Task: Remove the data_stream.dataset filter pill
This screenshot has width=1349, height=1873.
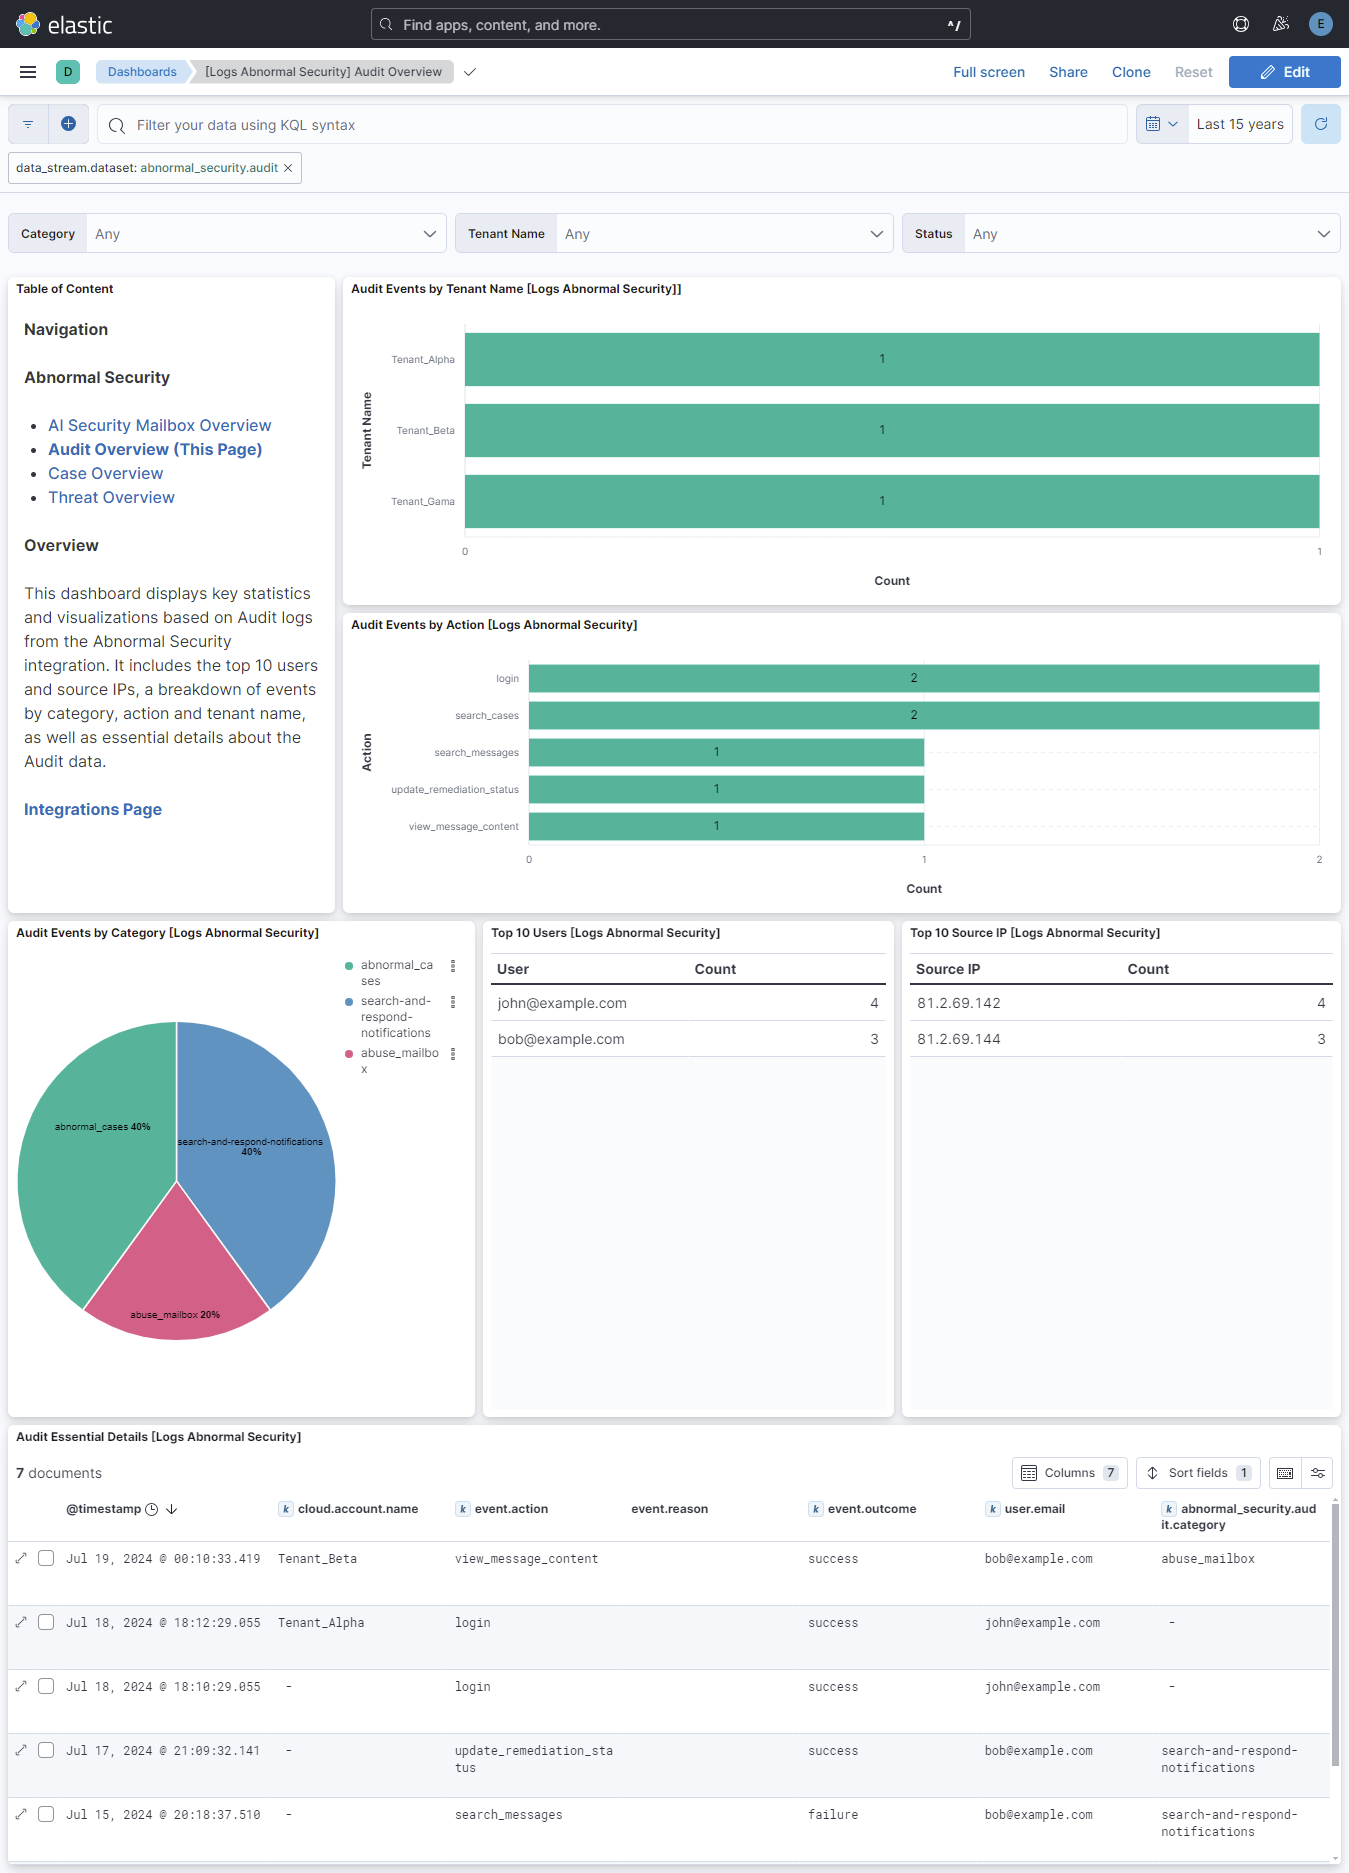Action: tap(288, 168)
